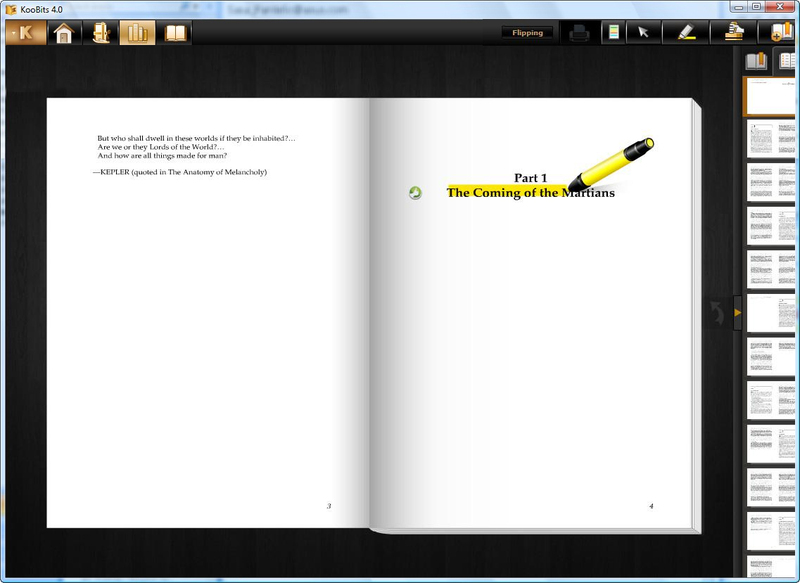Open the door-and-key toolbar icon
Image resolution: width=800 pixels, height=583 pixels.
(x=101, y=33)
